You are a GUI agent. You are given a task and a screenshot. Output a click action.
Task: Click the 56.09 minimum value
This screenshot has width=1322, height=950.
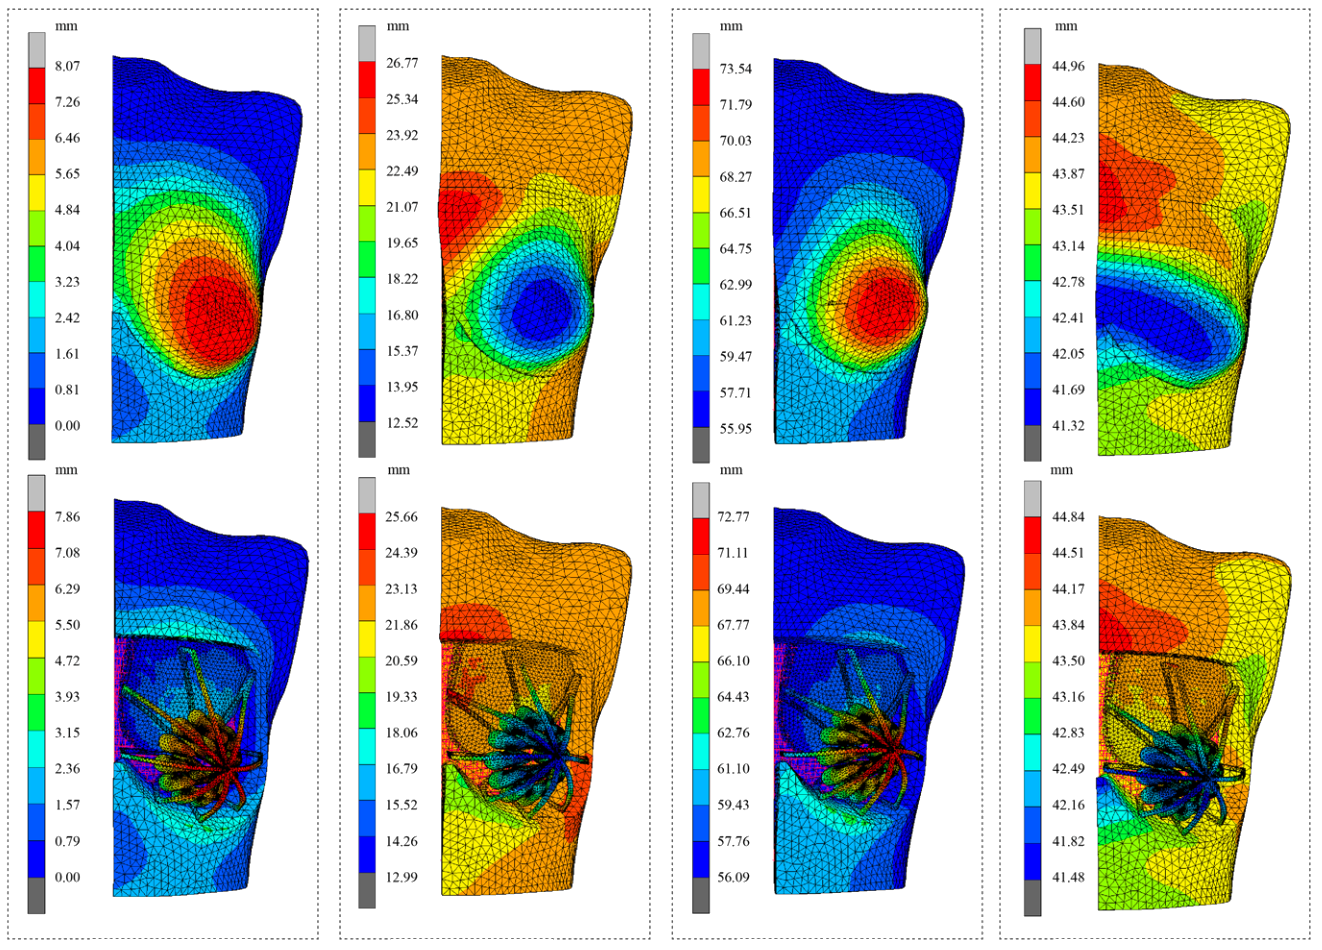coord(735,877)
